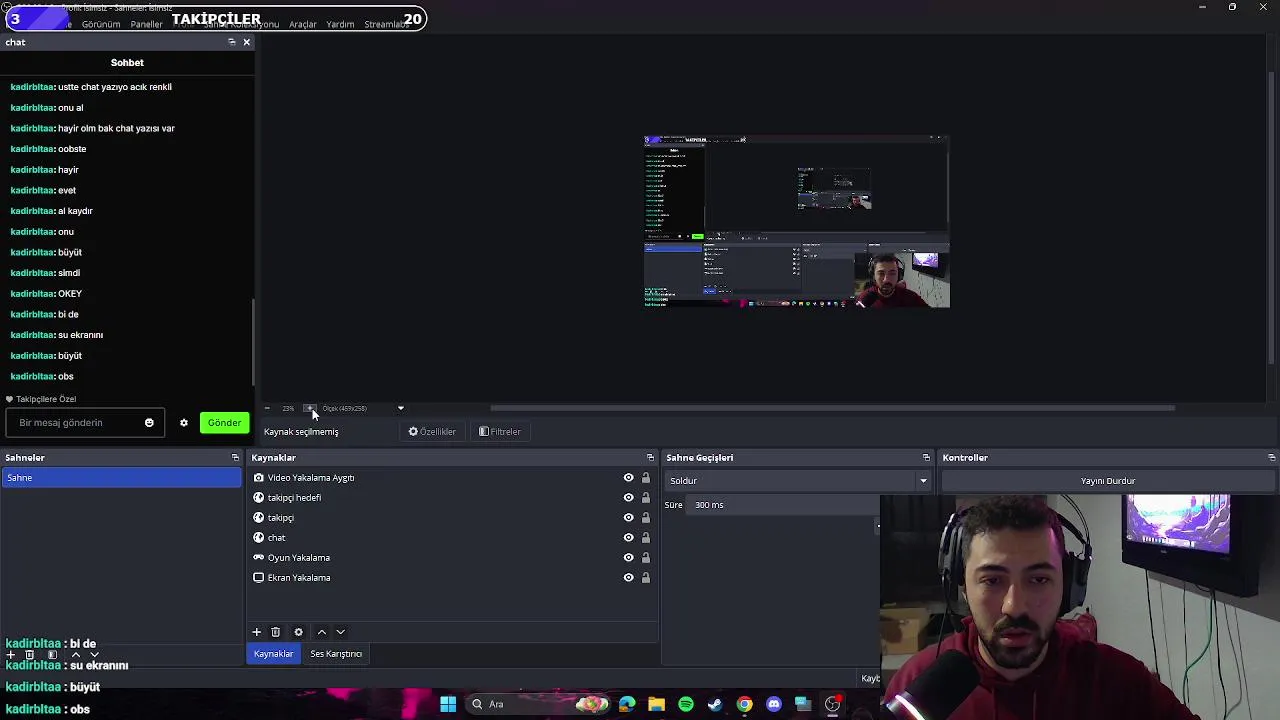
Task: Click chat message 'al kaydır'
Action: pyautogui.click(x=75, y=211)
